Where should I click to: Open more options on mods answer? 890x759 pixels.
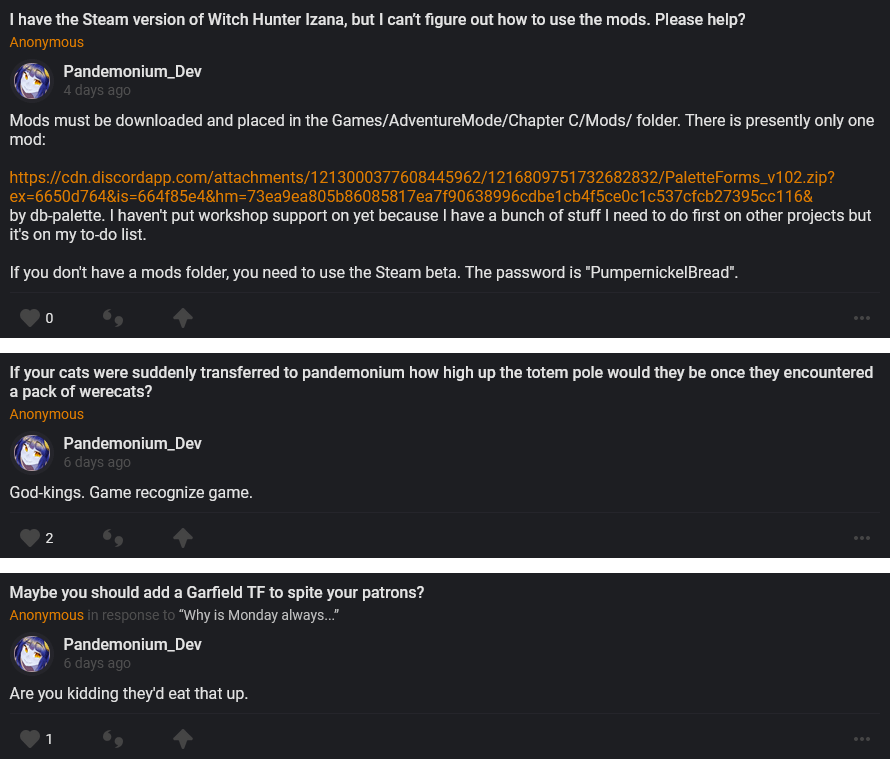coord(862,318)
